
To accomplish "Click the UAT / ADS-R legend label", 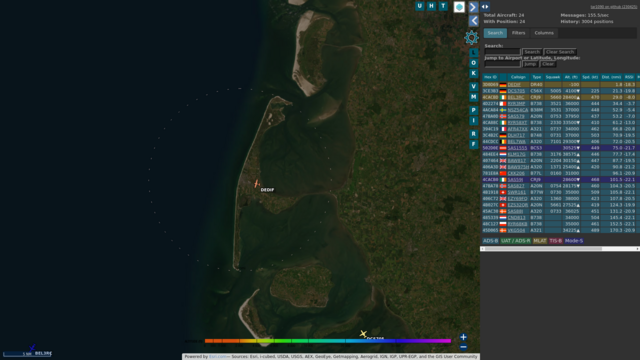I will pyautogui.click(x=516, y=241).
